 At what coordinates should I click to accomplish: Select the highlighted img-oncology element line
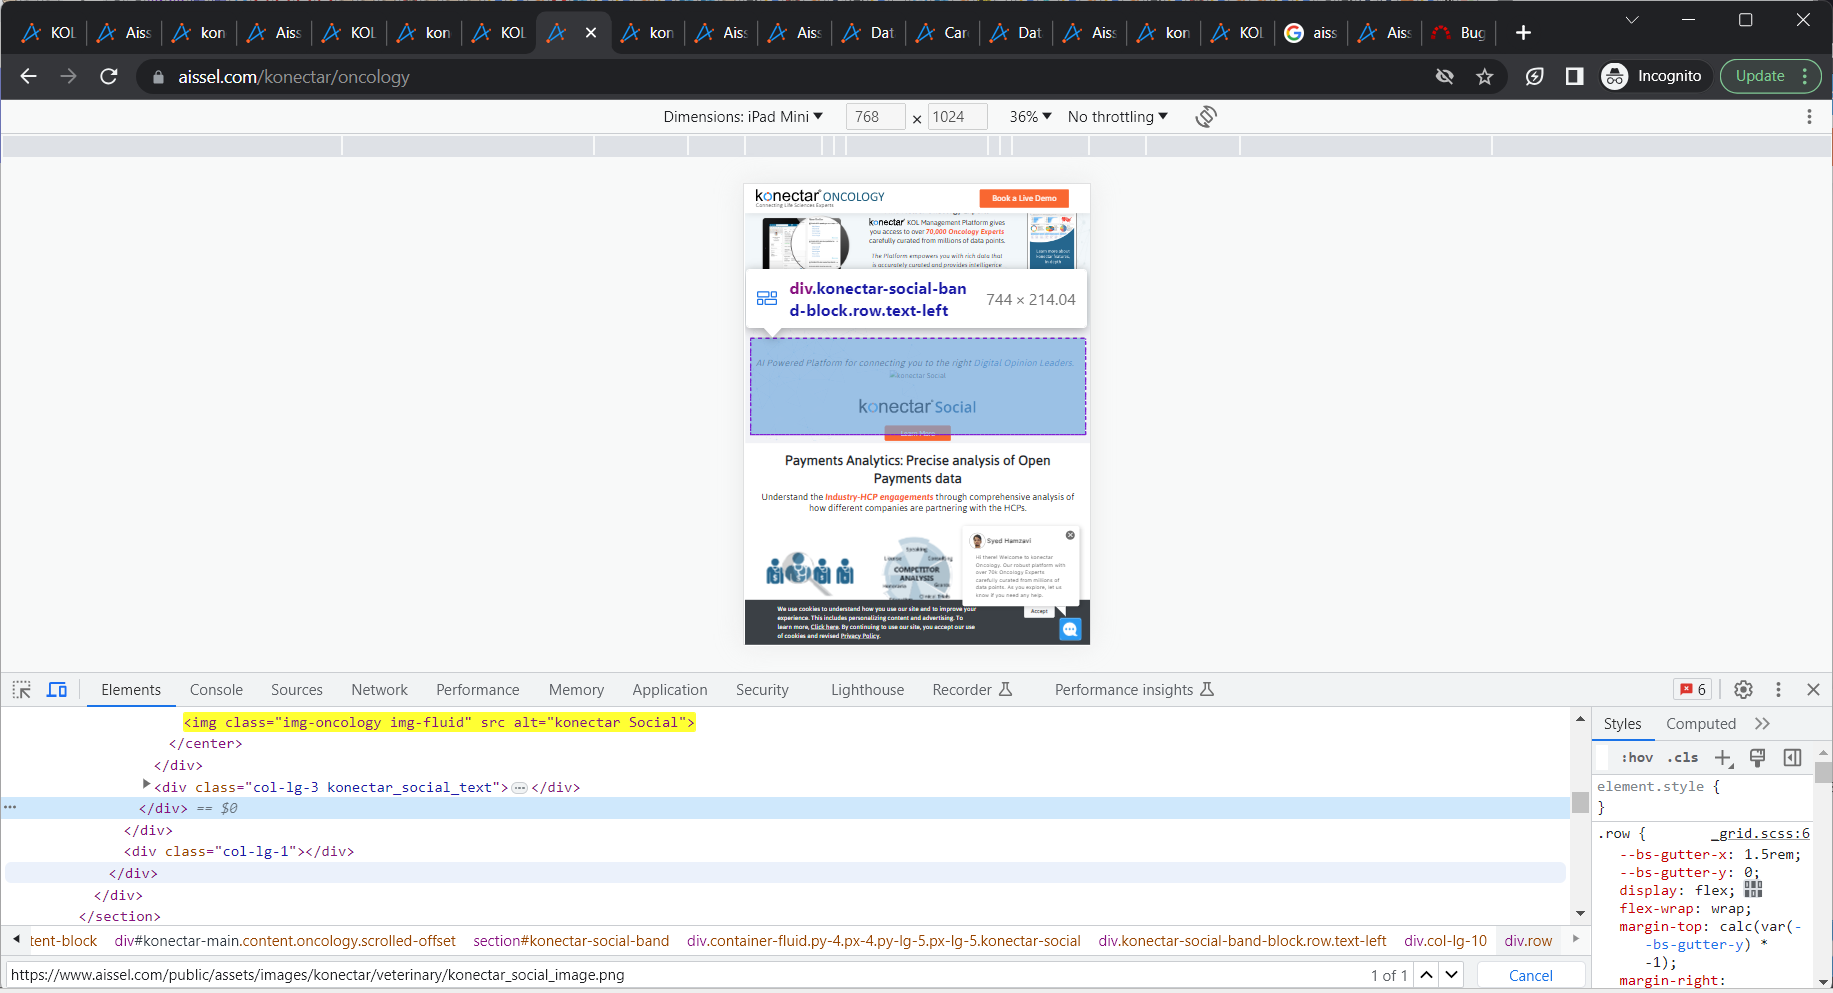click(439, 722)
